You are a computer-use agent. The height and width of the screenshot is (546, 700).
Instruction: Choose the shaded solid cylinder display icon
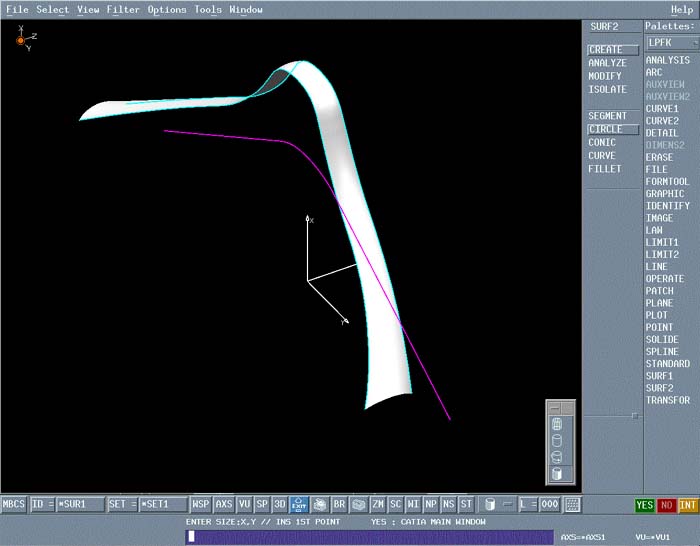click(557, 473)
